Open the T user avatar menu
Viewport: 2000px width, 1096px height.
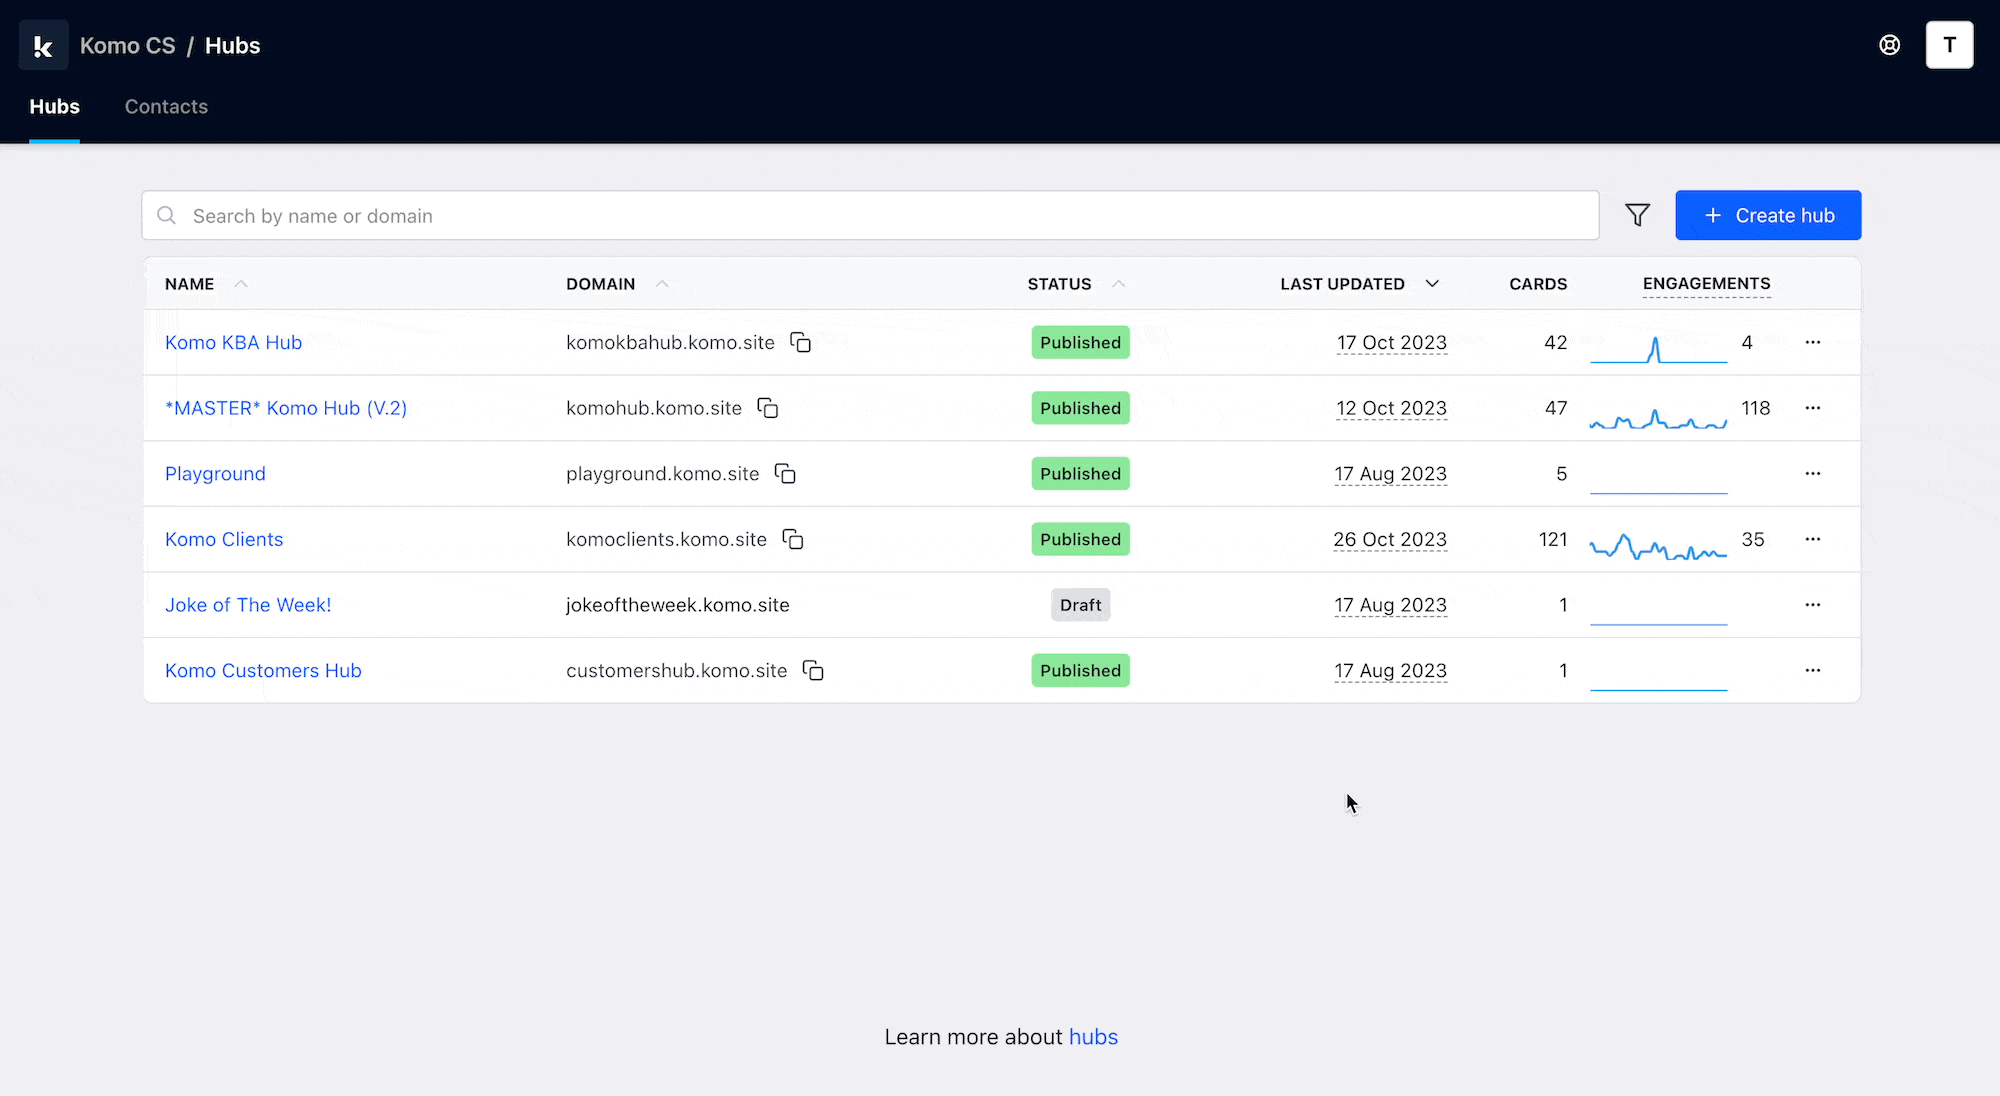(x=1949, y=45)
